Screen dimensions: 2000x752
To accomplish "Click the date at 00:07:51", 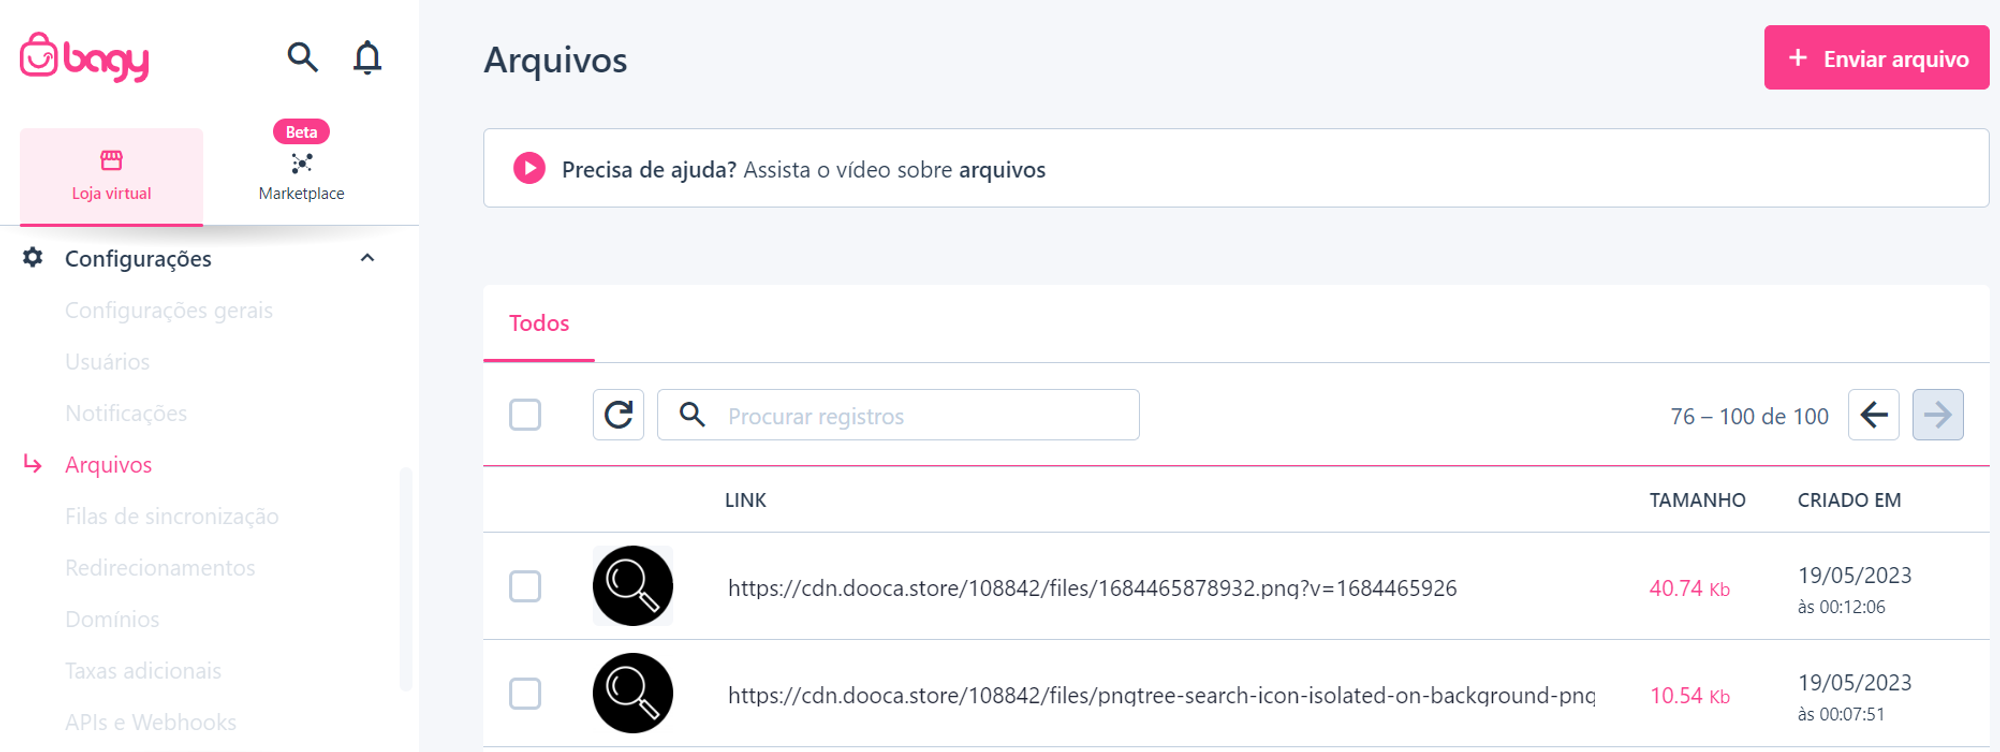I will (x=1854, y=697).
